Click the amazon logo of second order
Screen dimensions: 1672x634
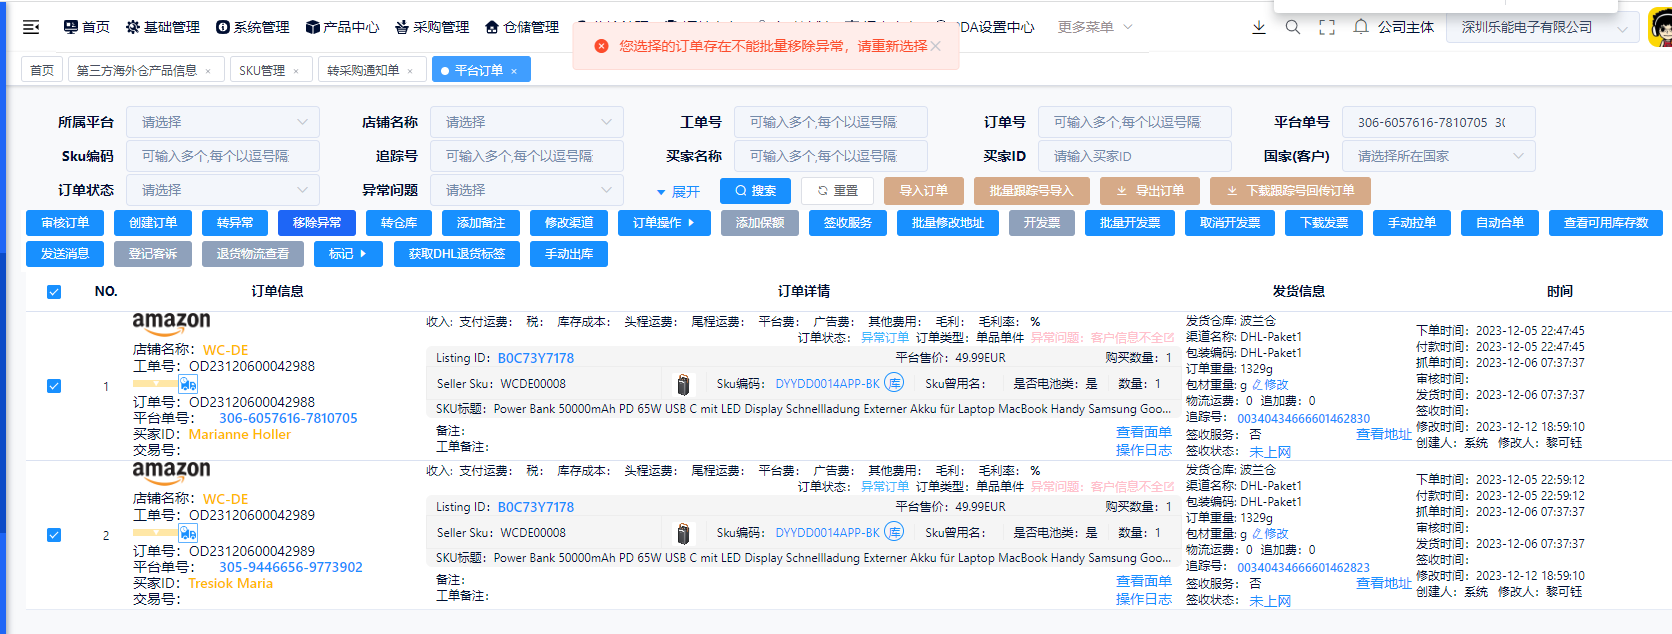(172, 471)
